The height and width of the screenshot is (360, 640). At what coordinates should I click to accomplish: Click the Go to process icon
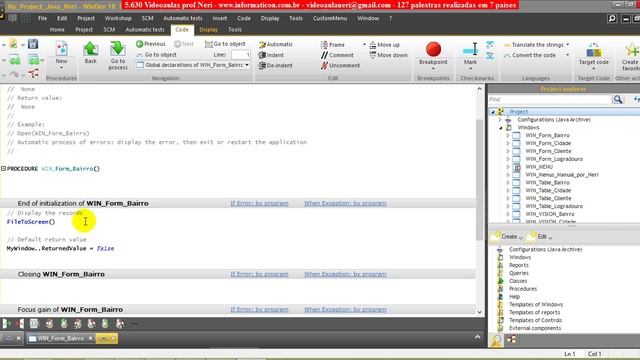tap(118, 49)
